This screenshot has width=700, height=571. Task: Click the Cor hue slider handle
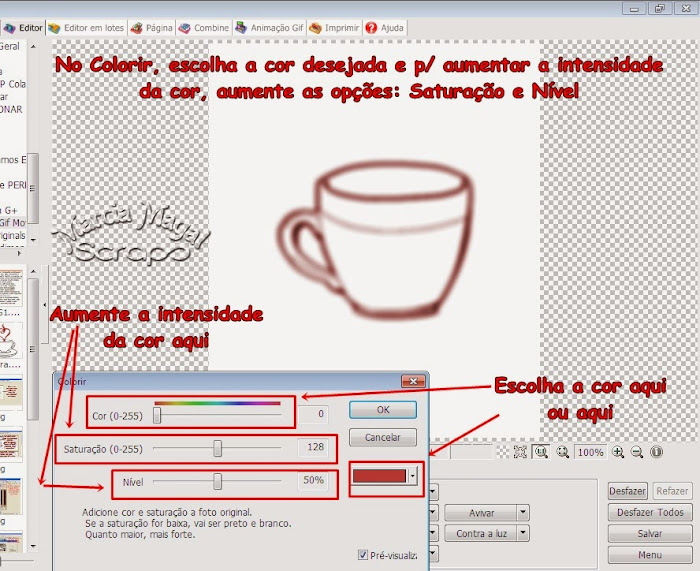point(157,416)
